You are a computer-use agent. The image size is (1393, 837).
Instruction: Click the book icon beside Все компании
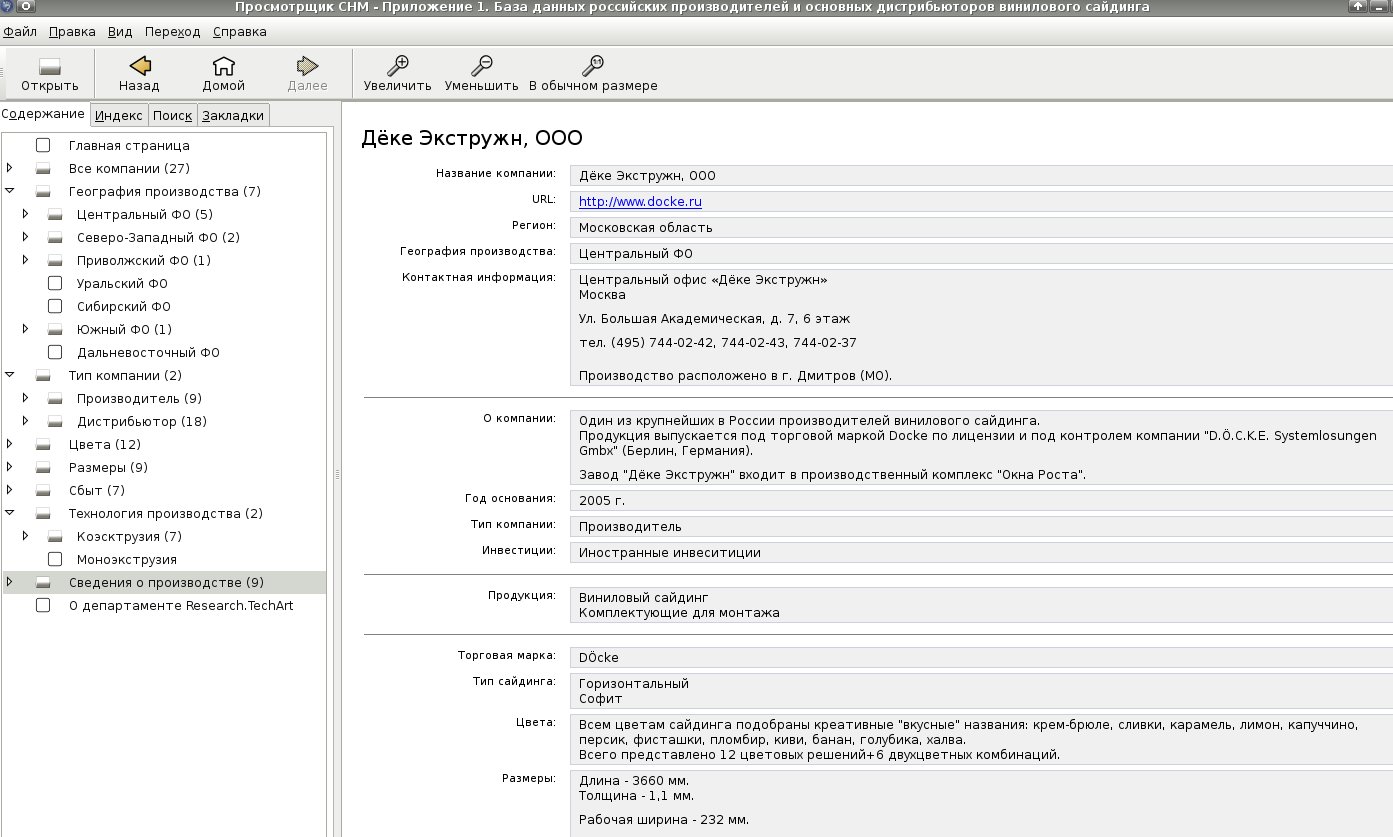point(43,168)
